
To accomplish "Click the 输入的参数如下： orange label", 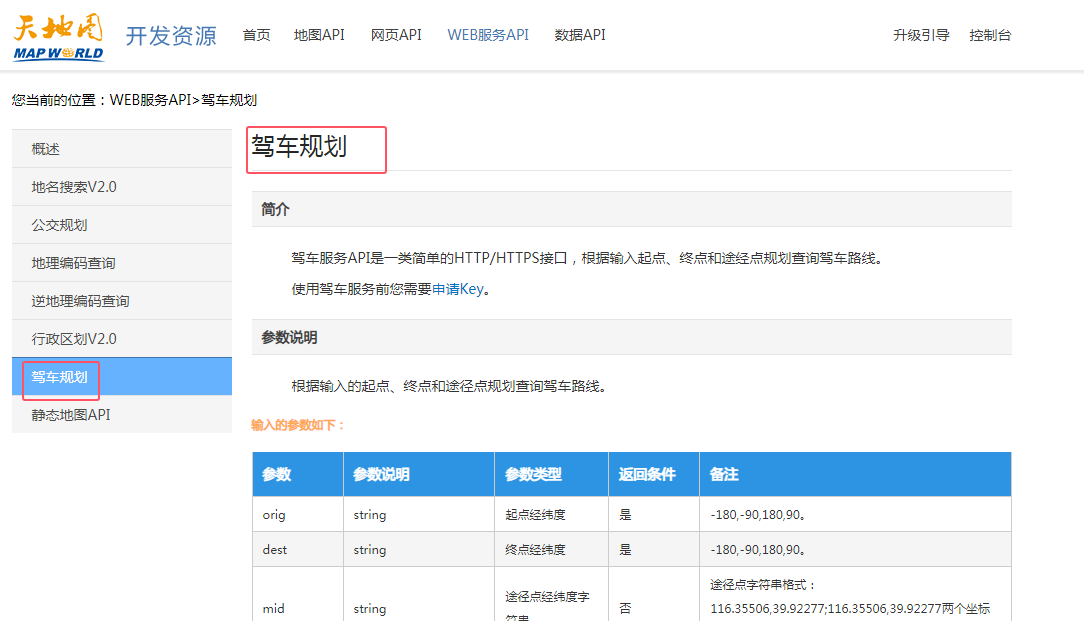I will coord(297,425).
